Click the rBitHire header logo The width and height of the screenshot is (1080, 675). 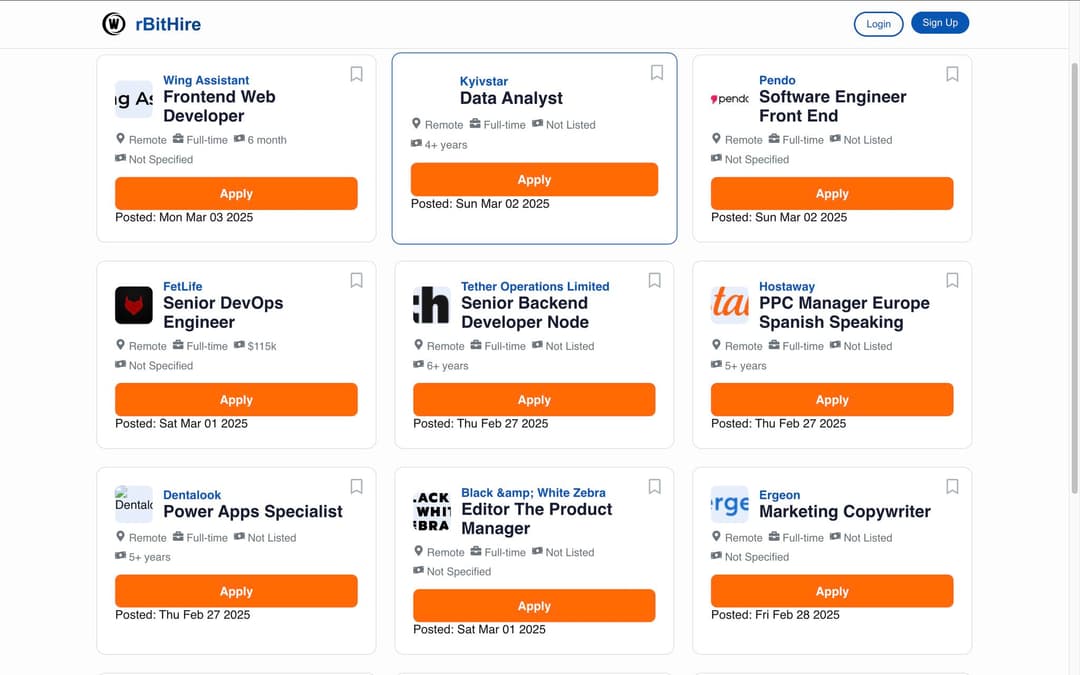150,23
